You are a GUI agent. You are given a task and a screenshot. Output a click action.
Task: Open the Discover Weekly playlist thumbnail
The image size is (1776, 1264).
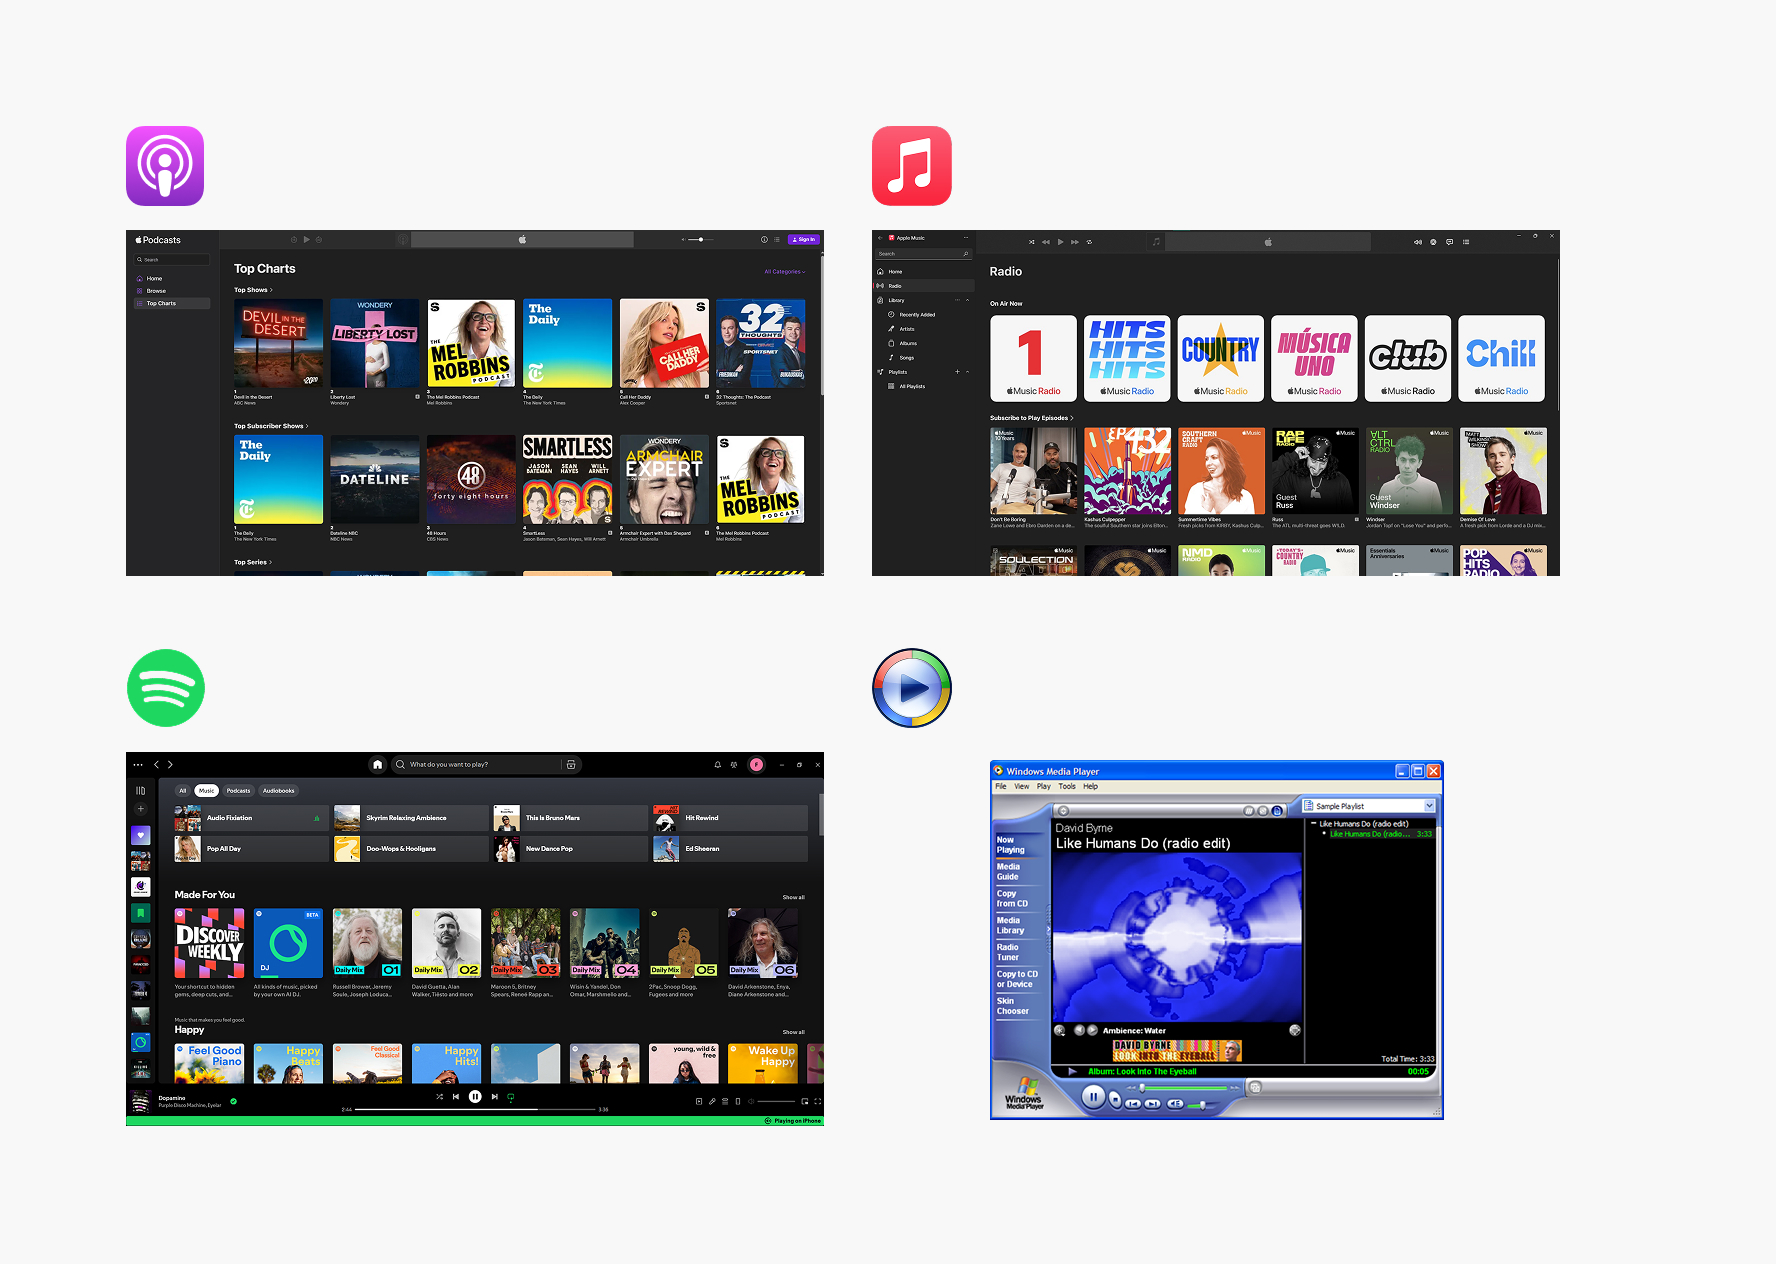209,943
